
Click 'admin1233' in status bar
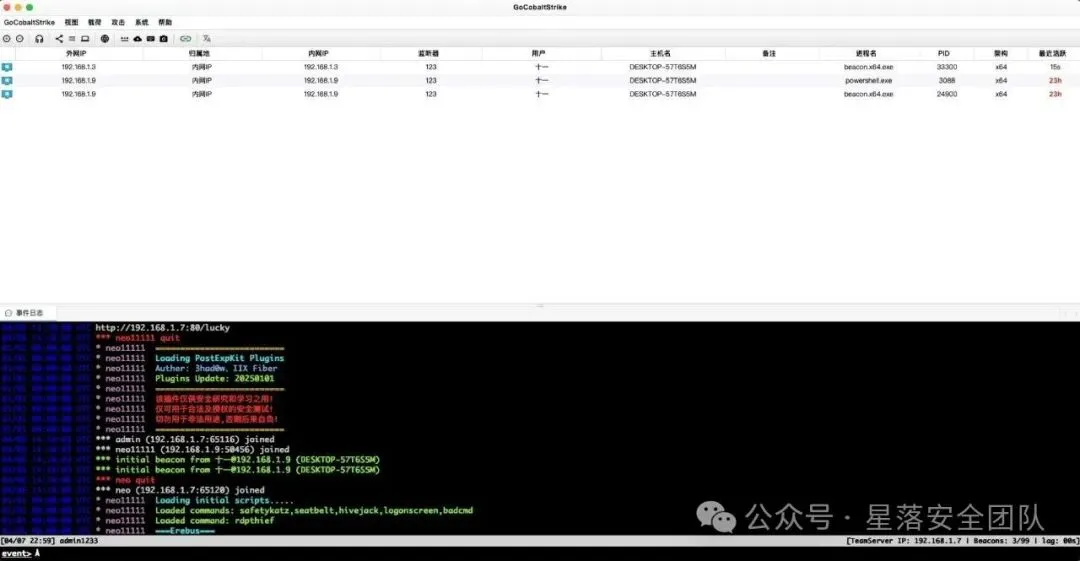[x=79, y=541]
